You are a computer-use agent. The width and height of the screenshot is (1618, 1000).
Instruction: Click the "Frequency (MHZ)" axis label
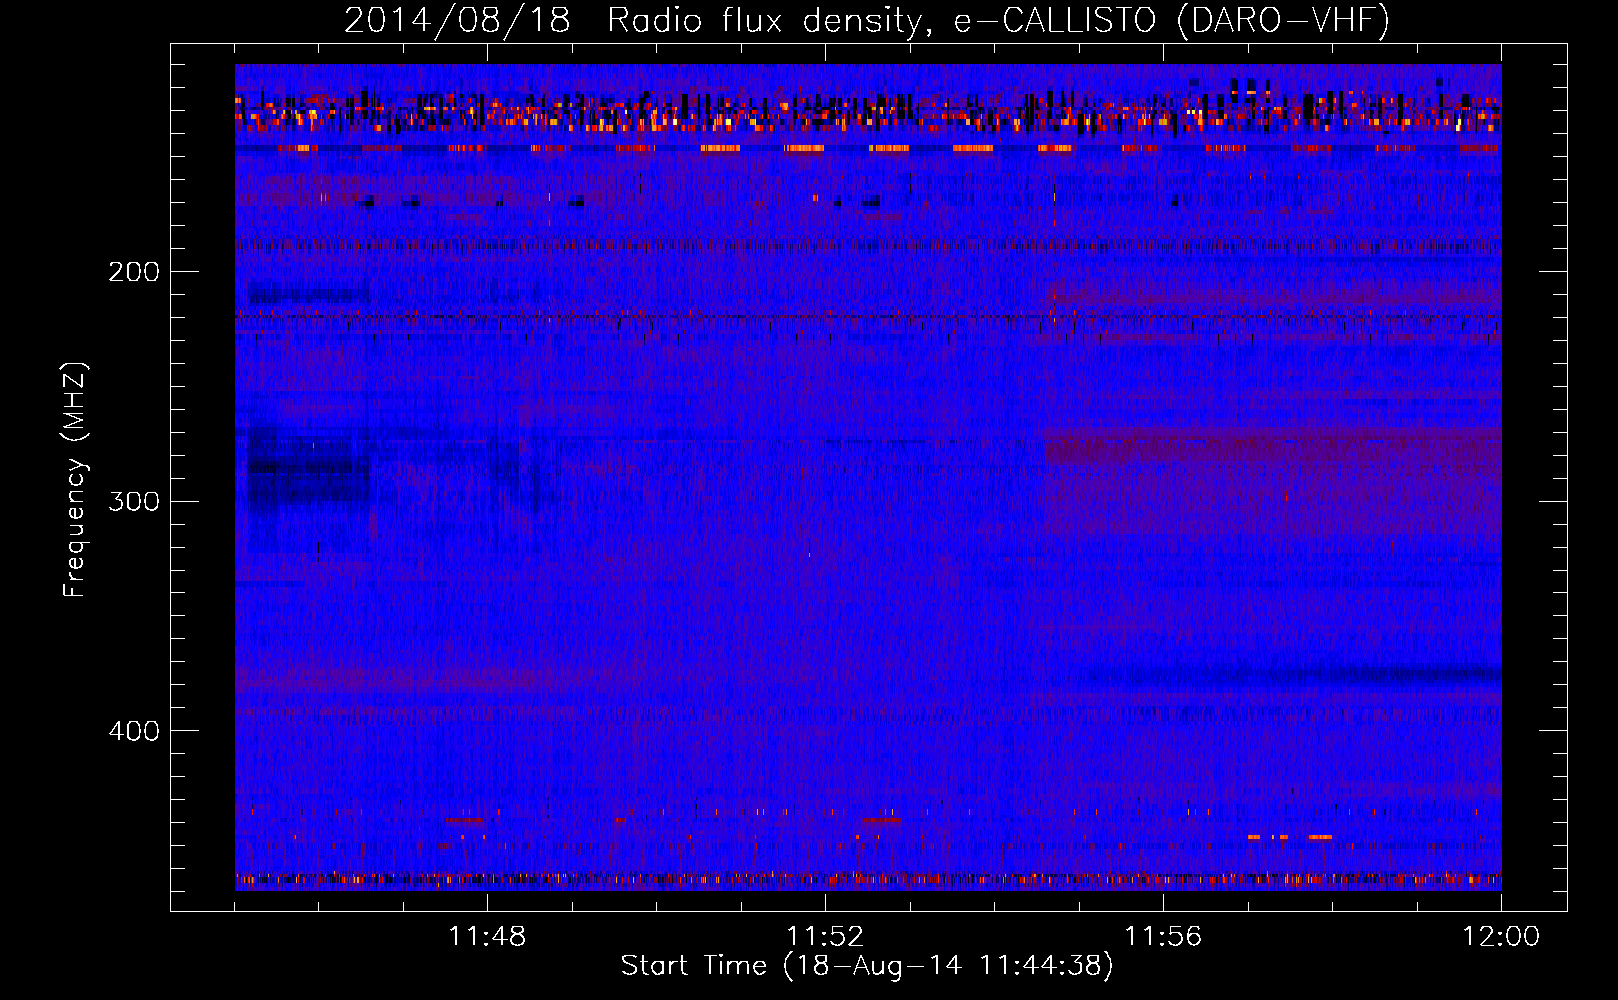pyautogui.click(x=75, y=480)
